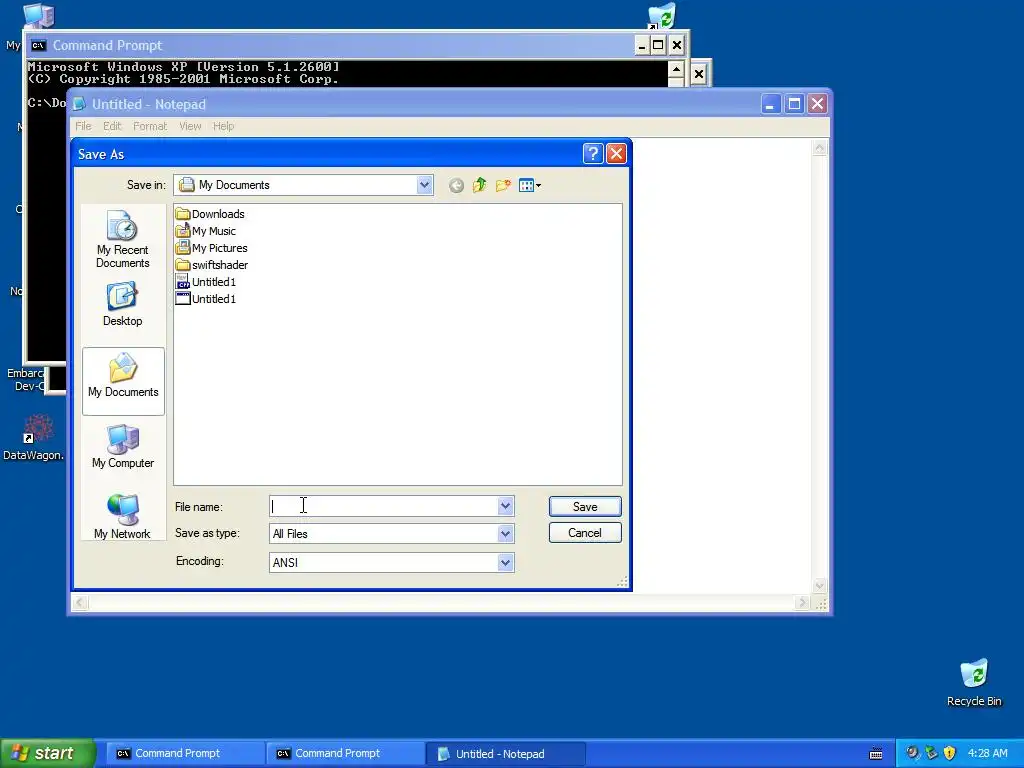Viewport: 1024px width, 768px height.
Task: Expand the Encoding dropdown
Action: [505, 562]
